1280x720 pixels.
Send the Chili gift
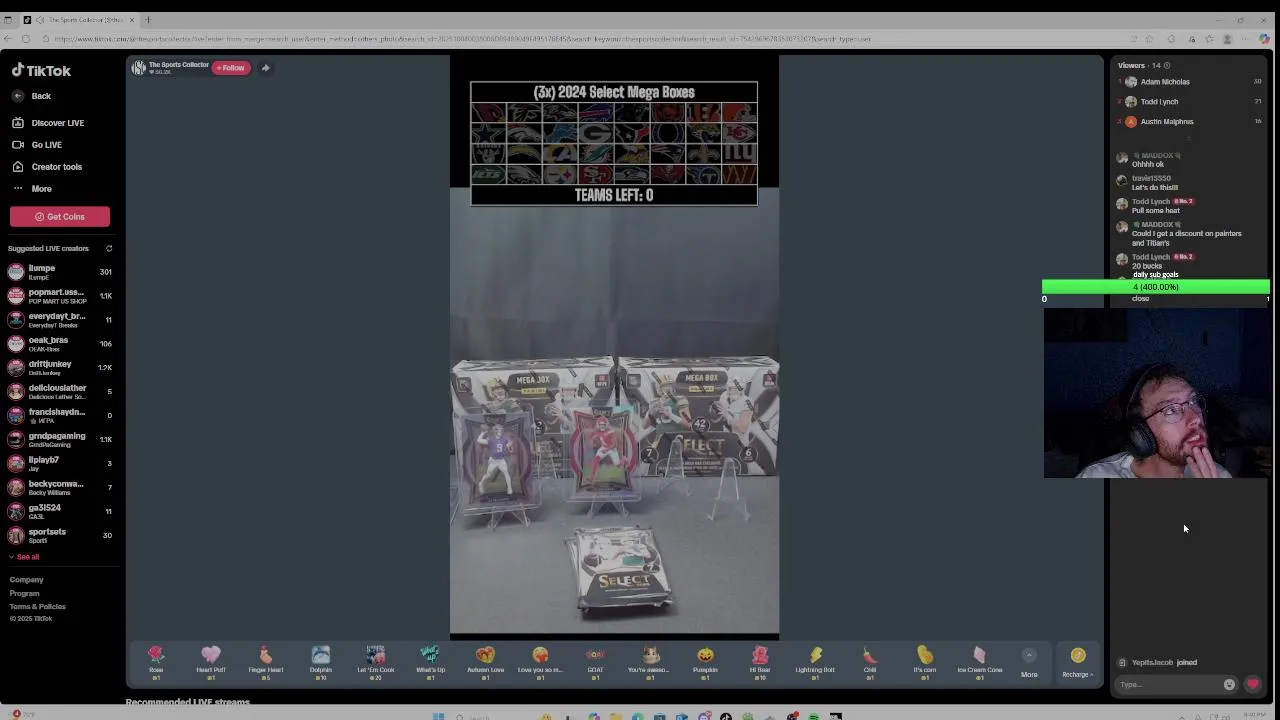(870, 662)
